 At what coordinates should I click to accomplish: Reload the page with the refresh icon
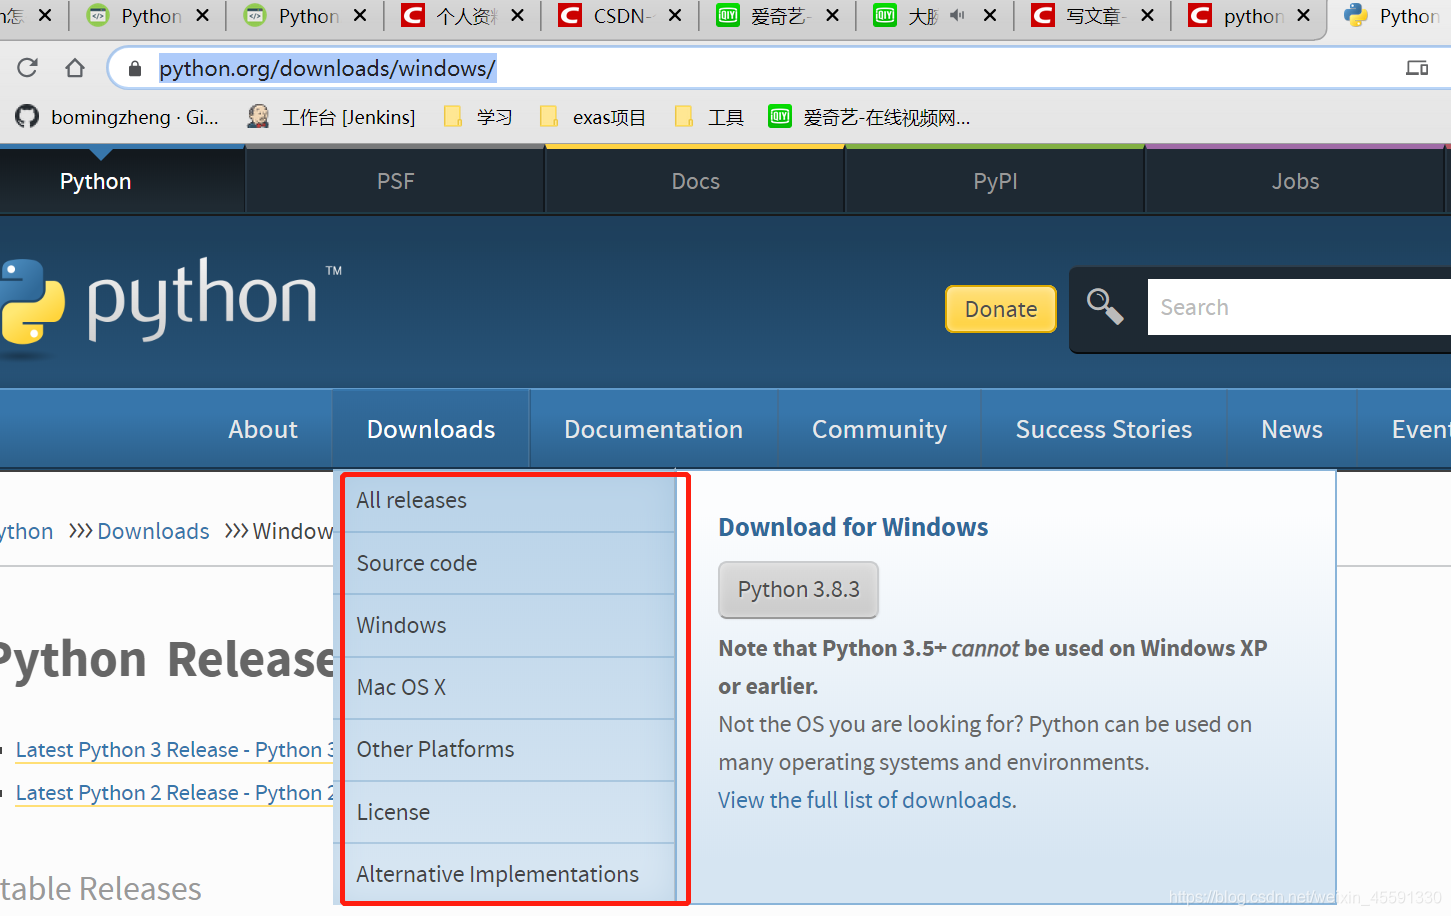(x=27, y=68)
